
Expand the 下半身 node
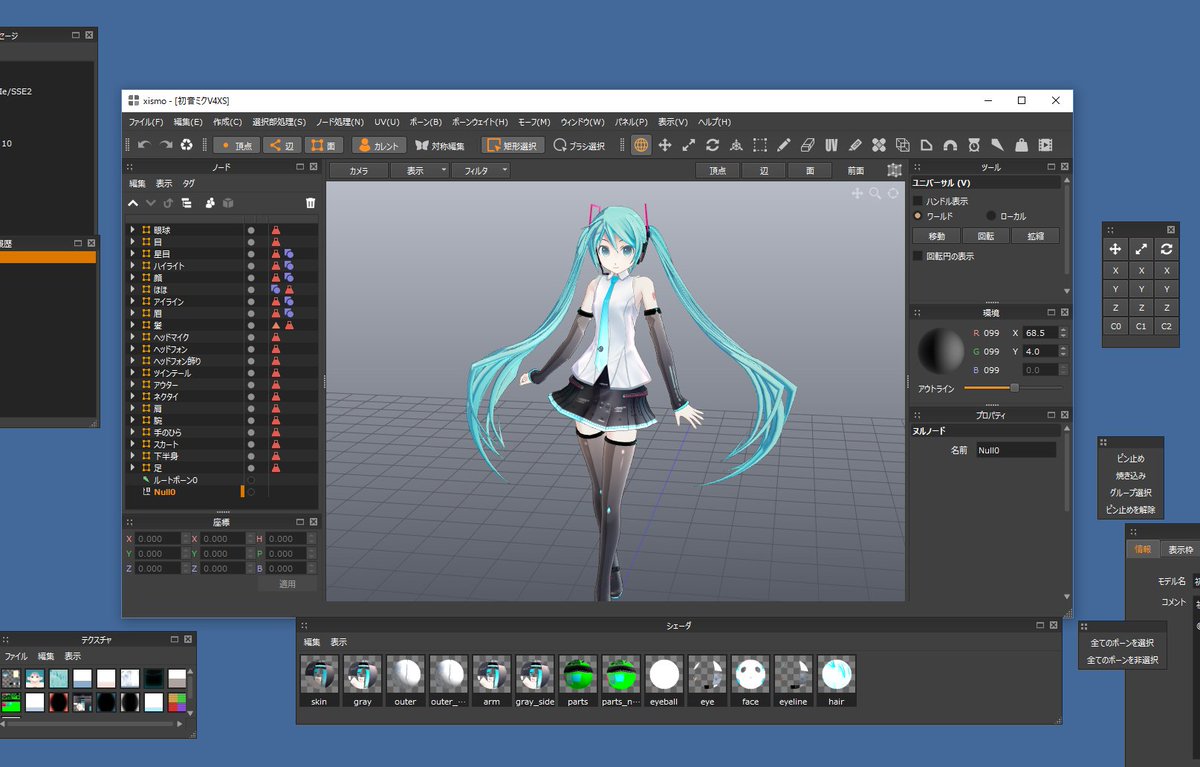pyautogui.click(x=133, y=456)
